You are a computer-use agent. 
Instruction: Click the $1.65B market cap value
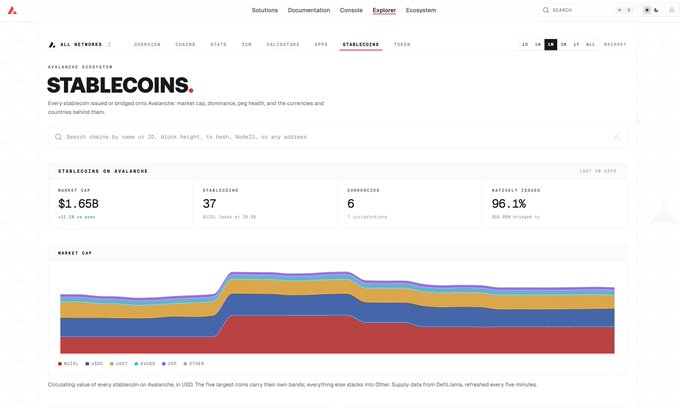click(x=78, y=204)
